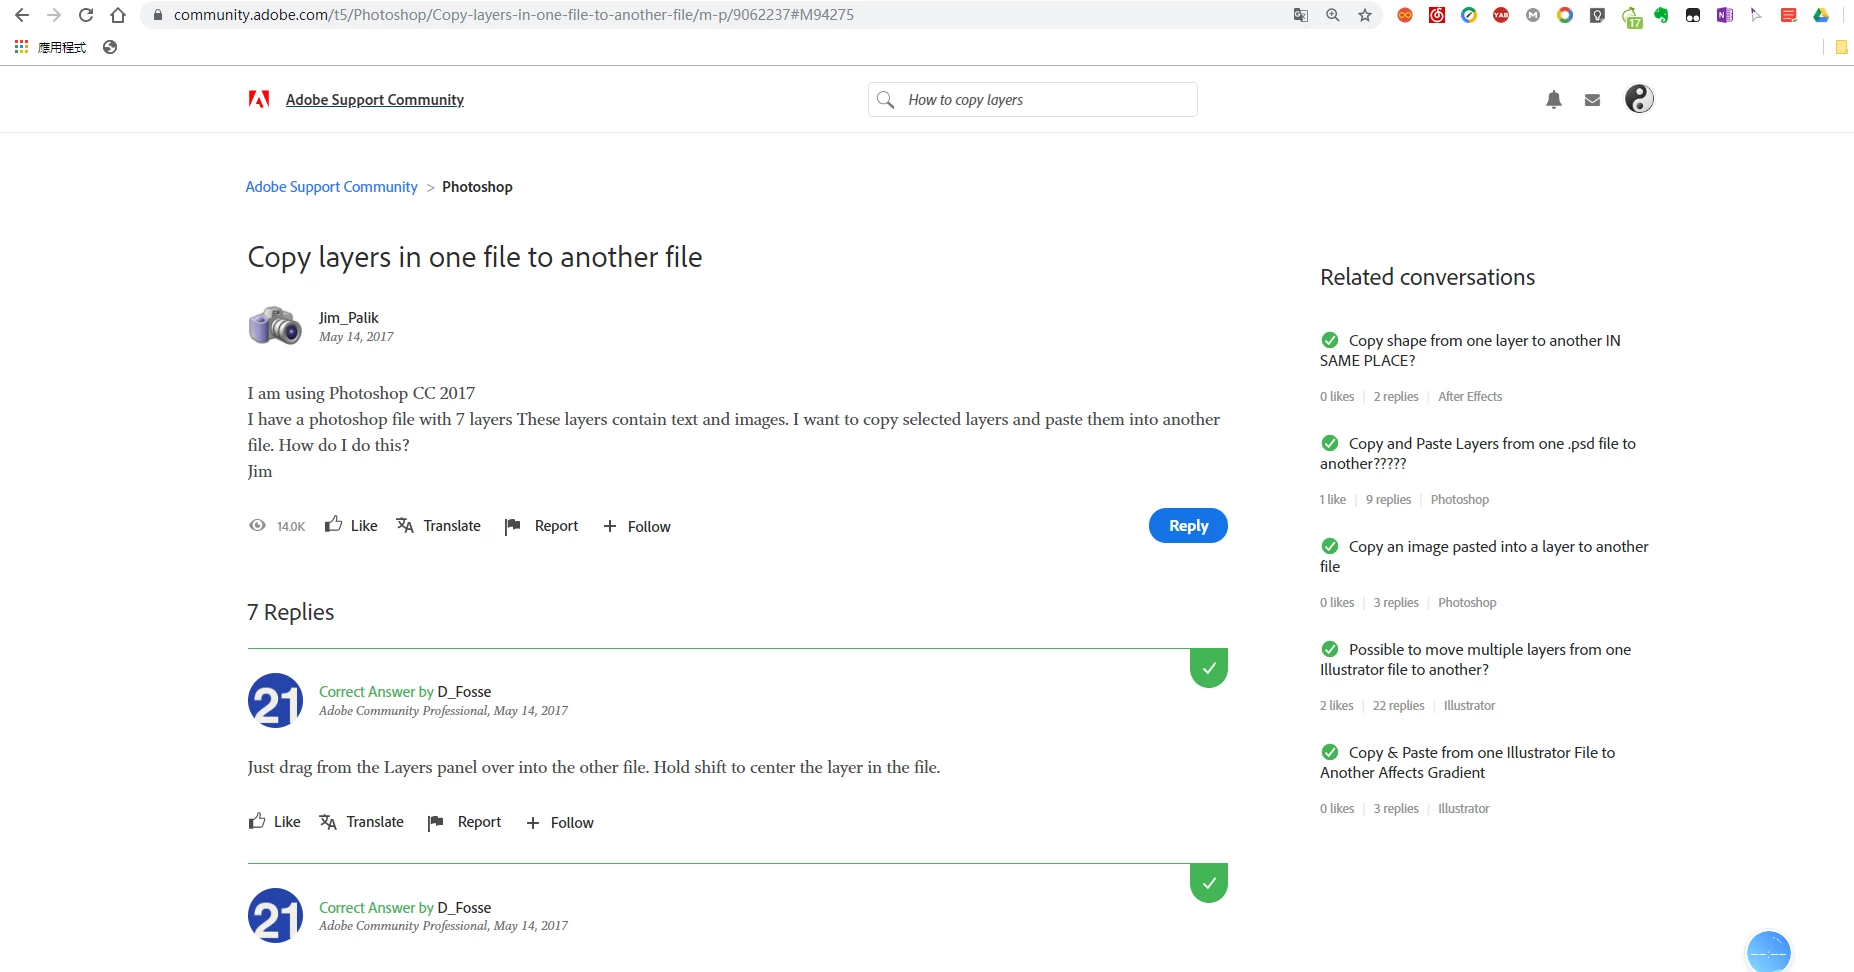
Task: Focus the 'How to copy layers' search field
Action: [x=1033, y=100]
